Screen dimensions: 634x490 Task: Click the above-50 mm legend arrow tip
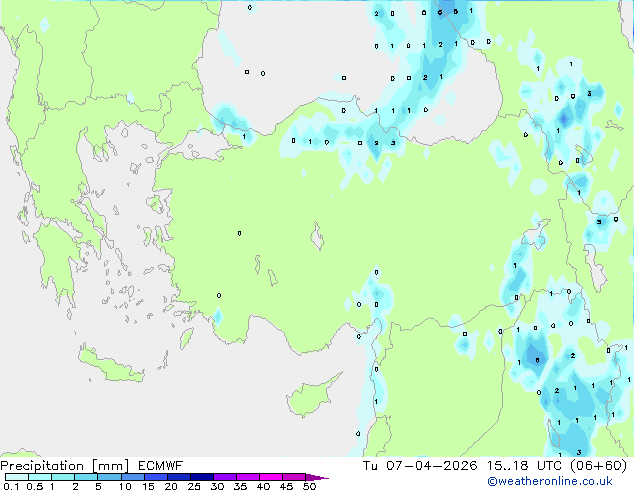(317, 477)
